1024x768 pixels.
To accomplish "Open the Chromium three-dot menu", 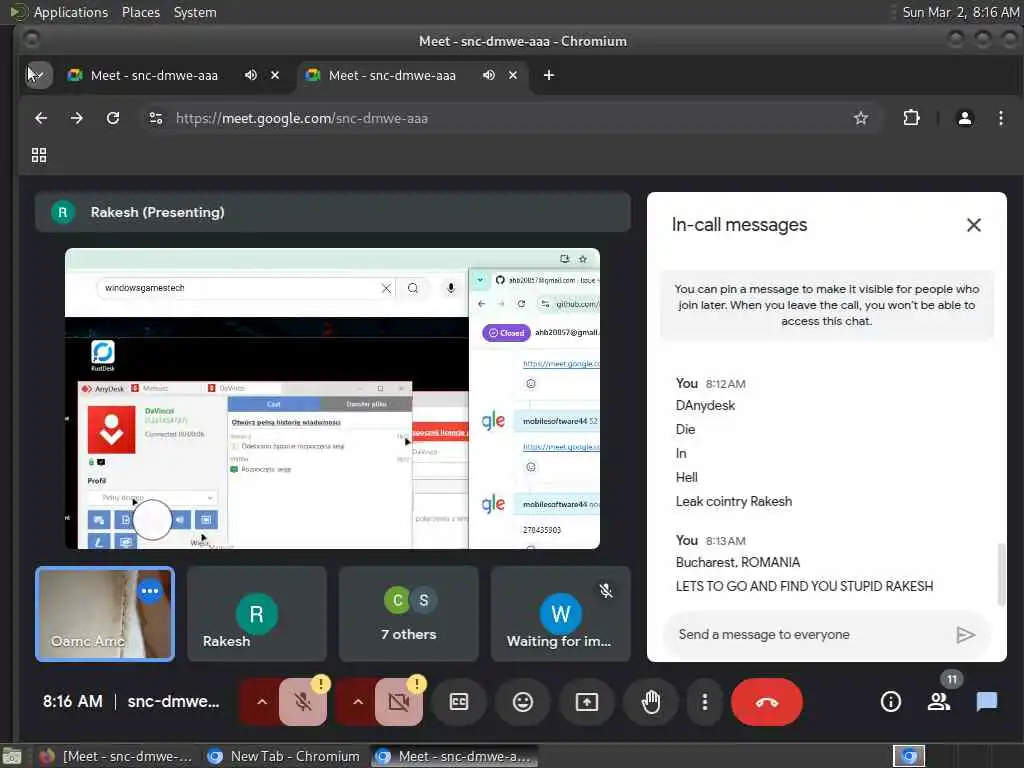I will [1000, 118].
